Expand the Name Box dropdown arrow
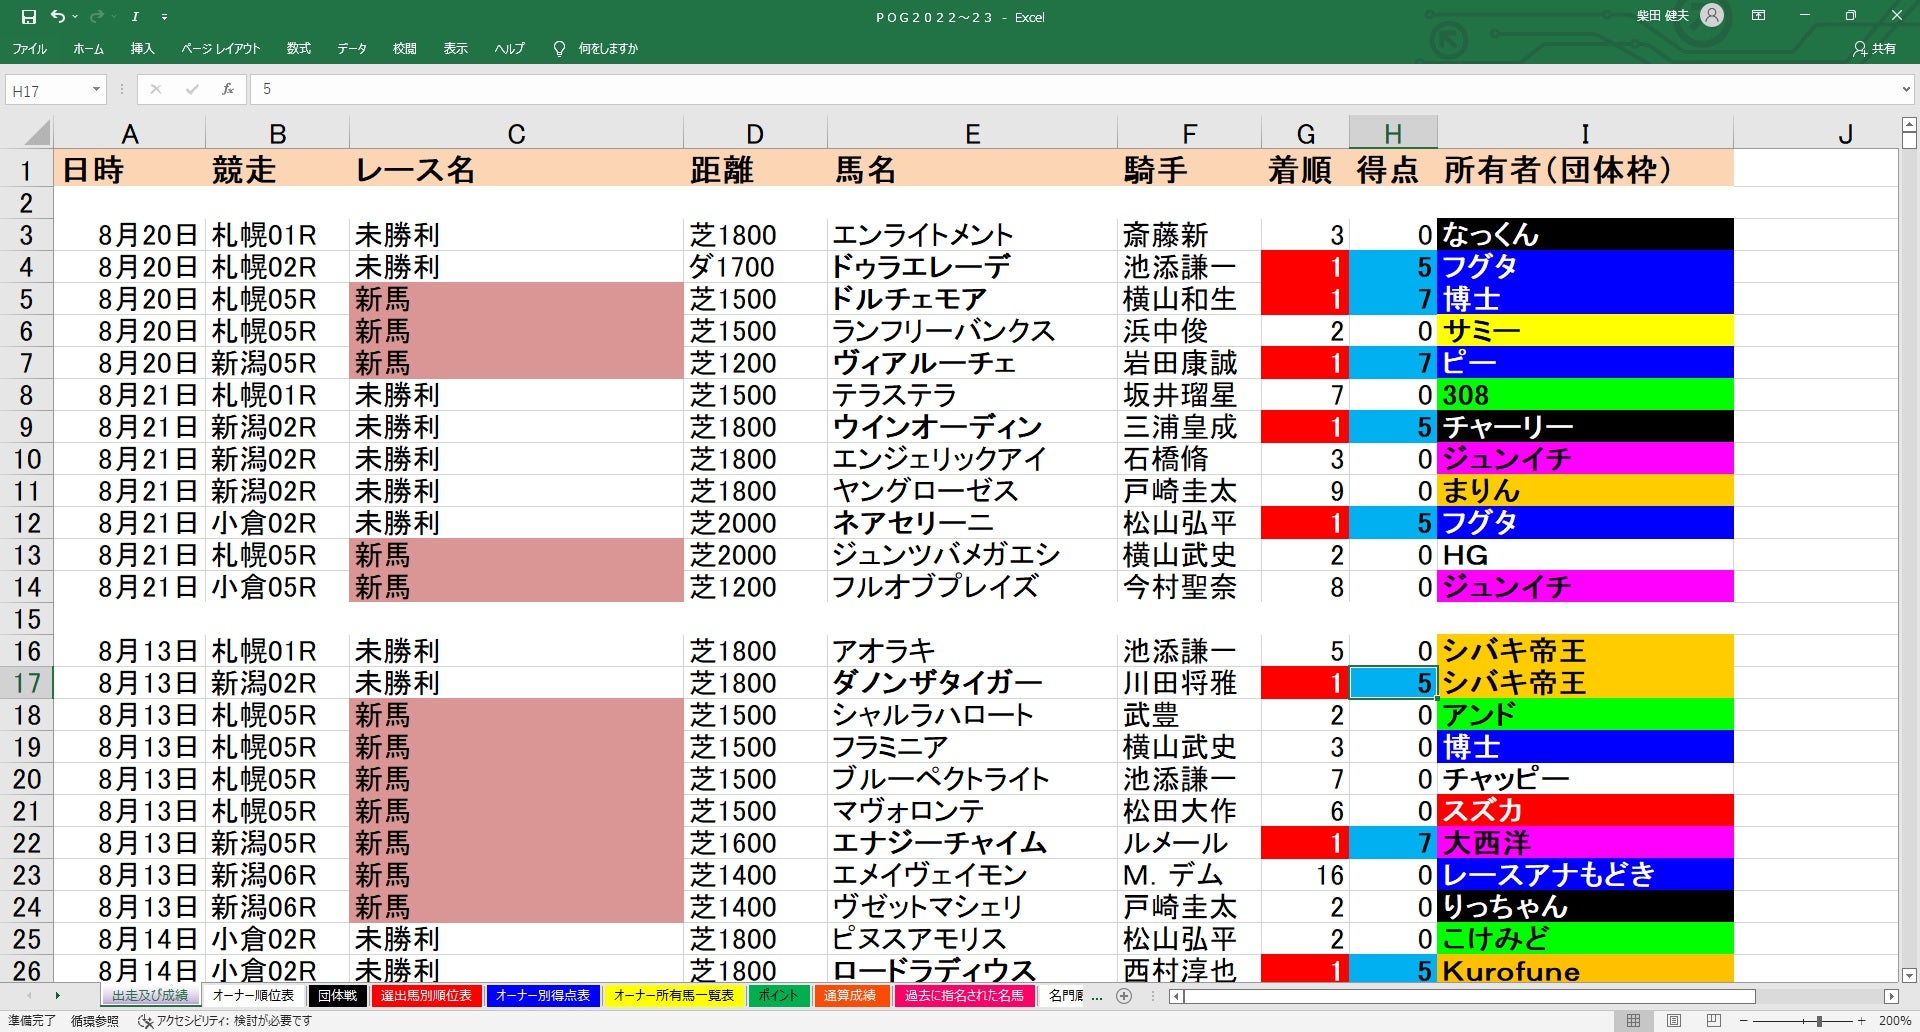 tap(96, 90)
